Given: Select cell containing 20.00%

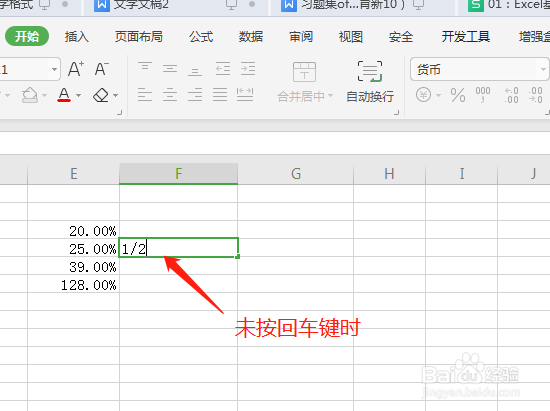Looking at the screenshot, I should coord(73,230).
